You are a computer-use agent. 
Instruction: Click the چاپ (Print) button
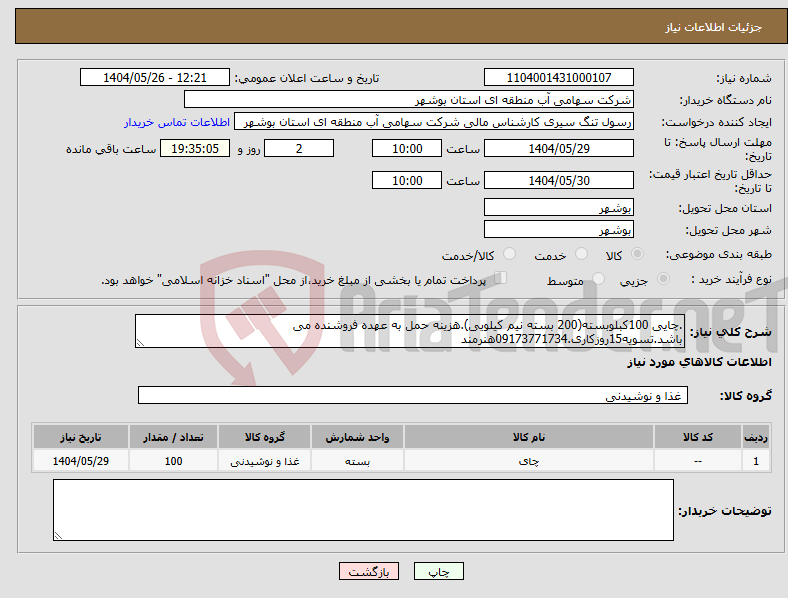point(438,571)
